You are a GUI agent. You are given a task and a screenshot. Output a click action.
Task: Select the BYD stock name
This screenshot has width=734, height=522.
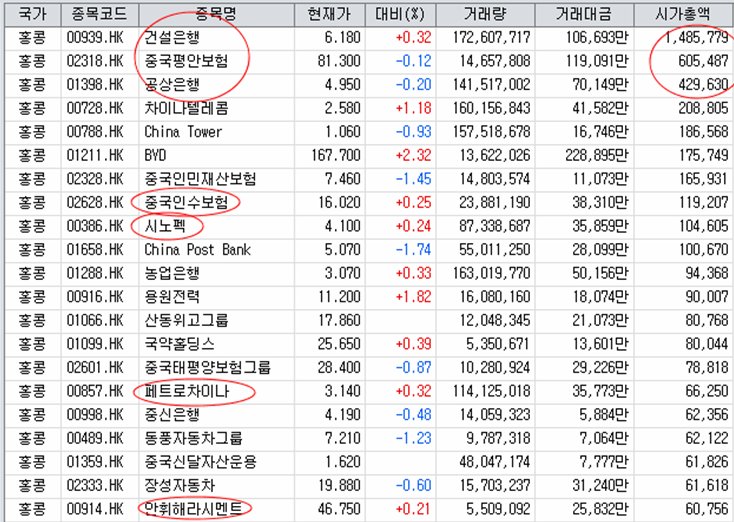155,155
